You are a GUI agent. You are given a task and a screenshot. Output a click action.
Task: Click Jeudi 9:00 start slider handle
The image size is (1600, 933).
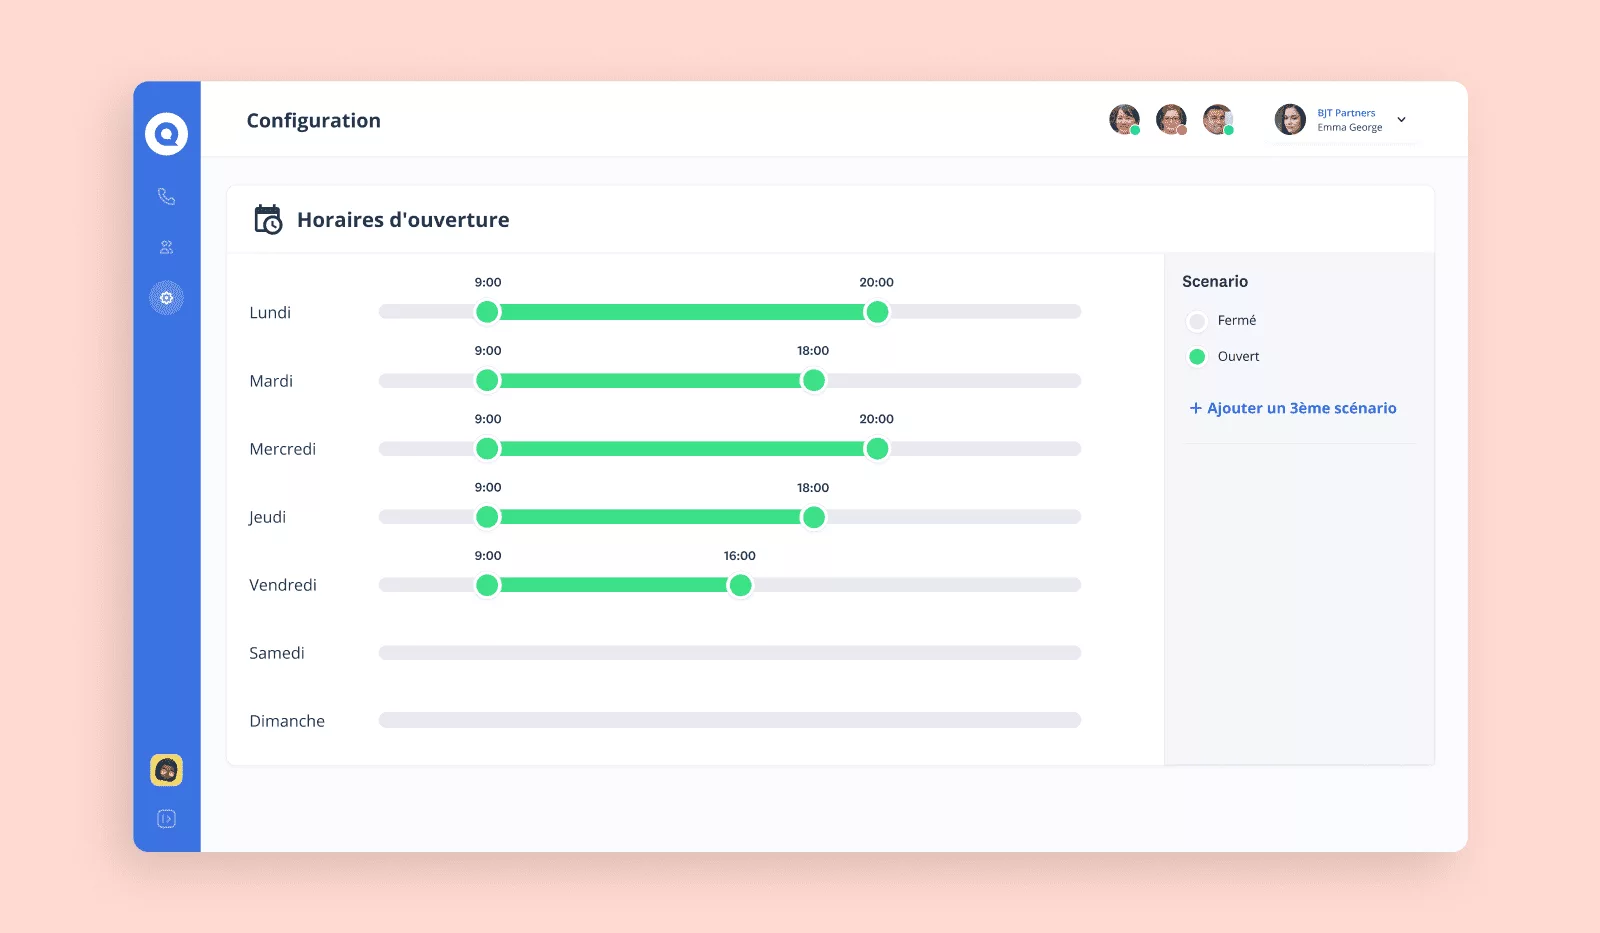[487, 517]
